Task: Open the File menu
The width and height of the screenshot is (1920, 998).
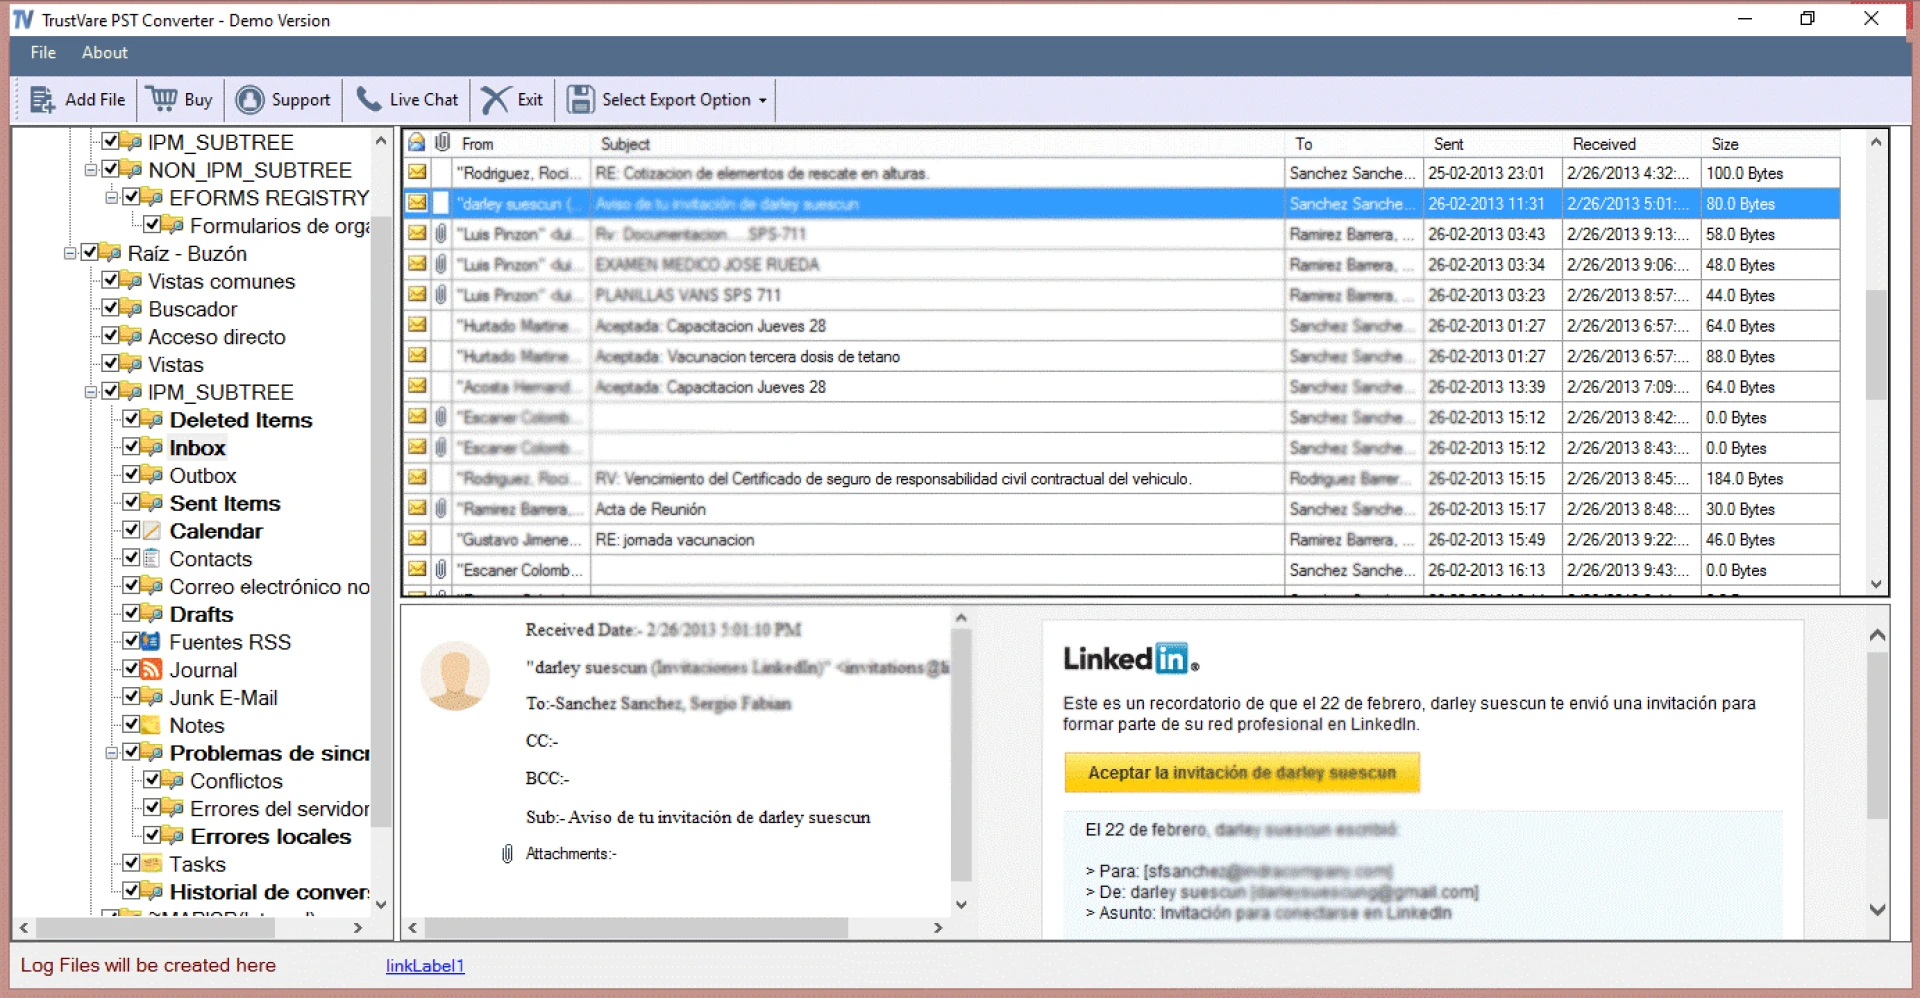Action: (x=42, y=52)
